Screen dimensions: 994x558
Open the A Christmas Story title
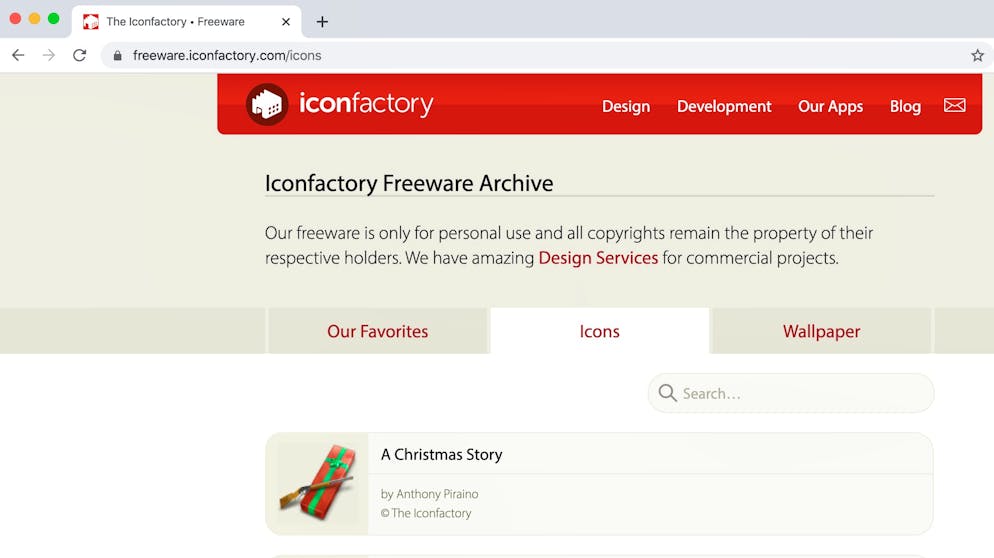tap(441, 455)
